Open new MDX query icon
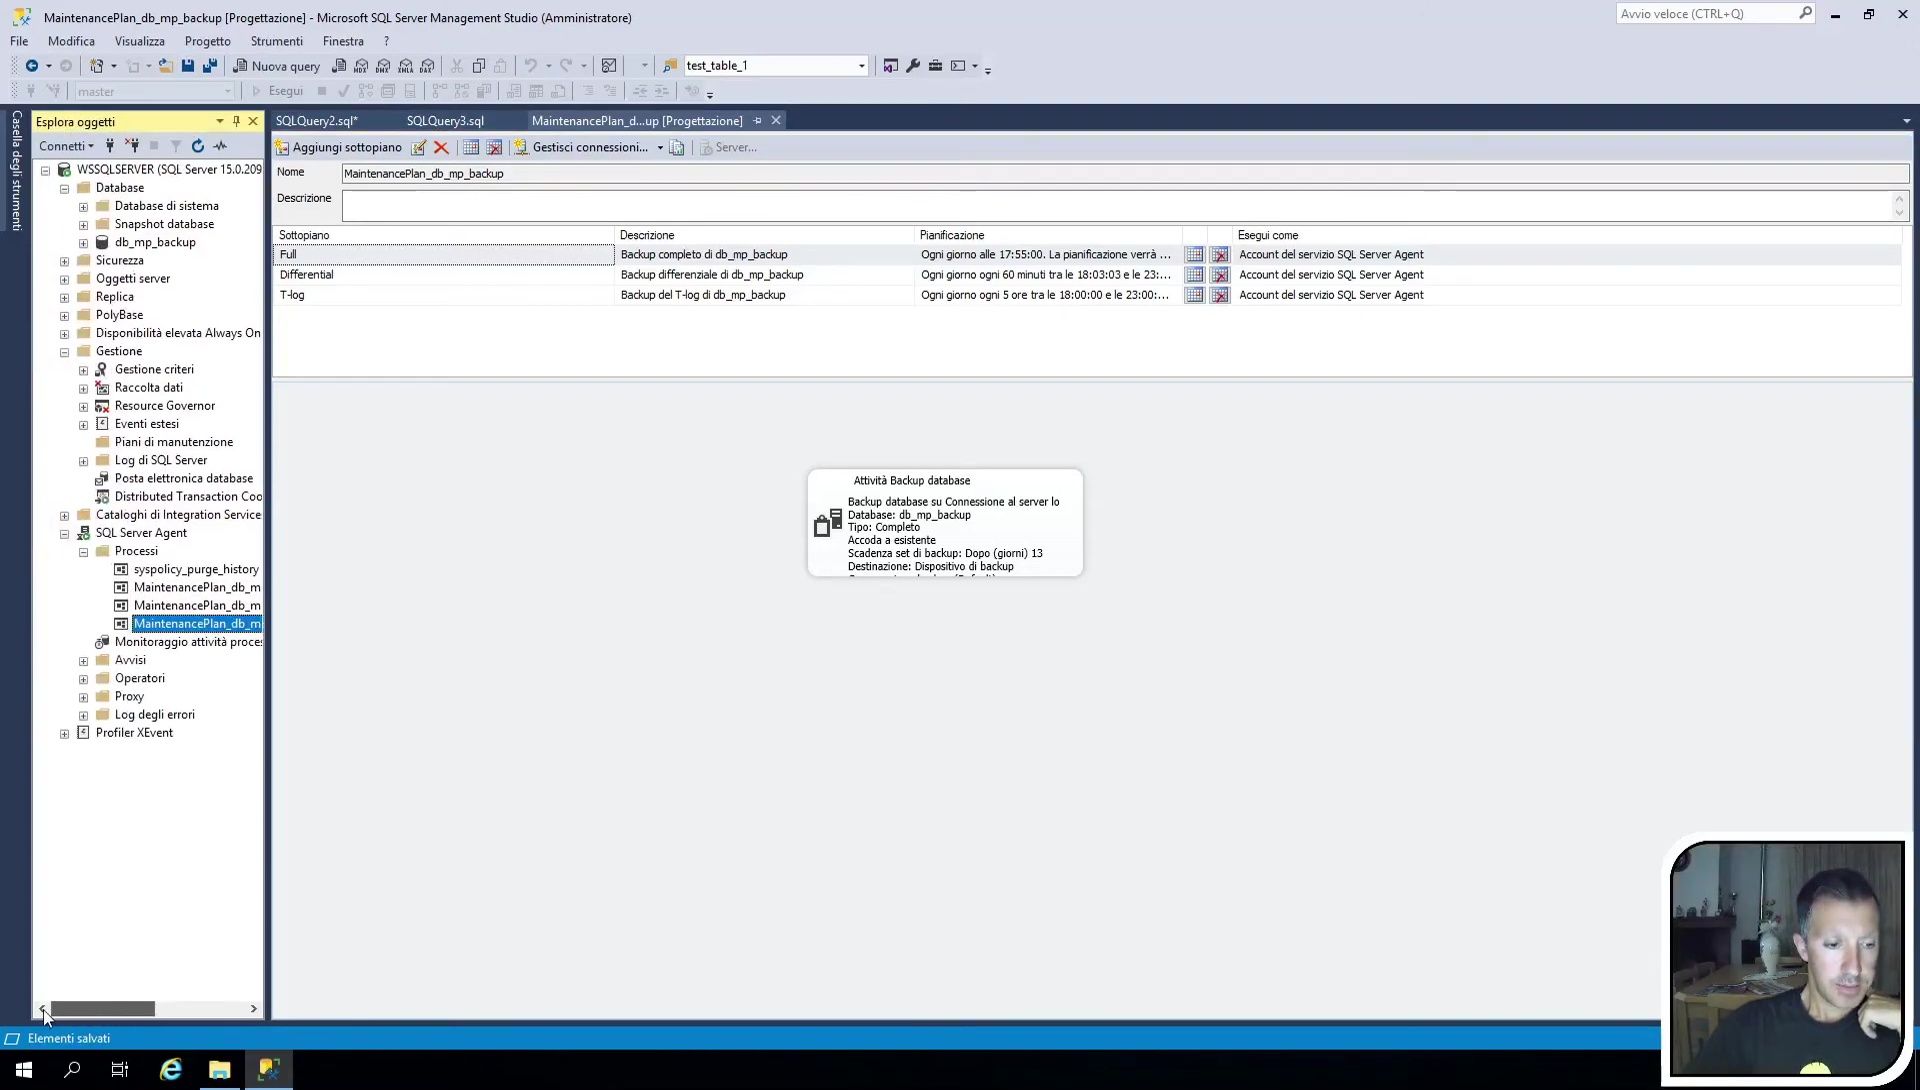1920x1090 pixels. [361, 66]
